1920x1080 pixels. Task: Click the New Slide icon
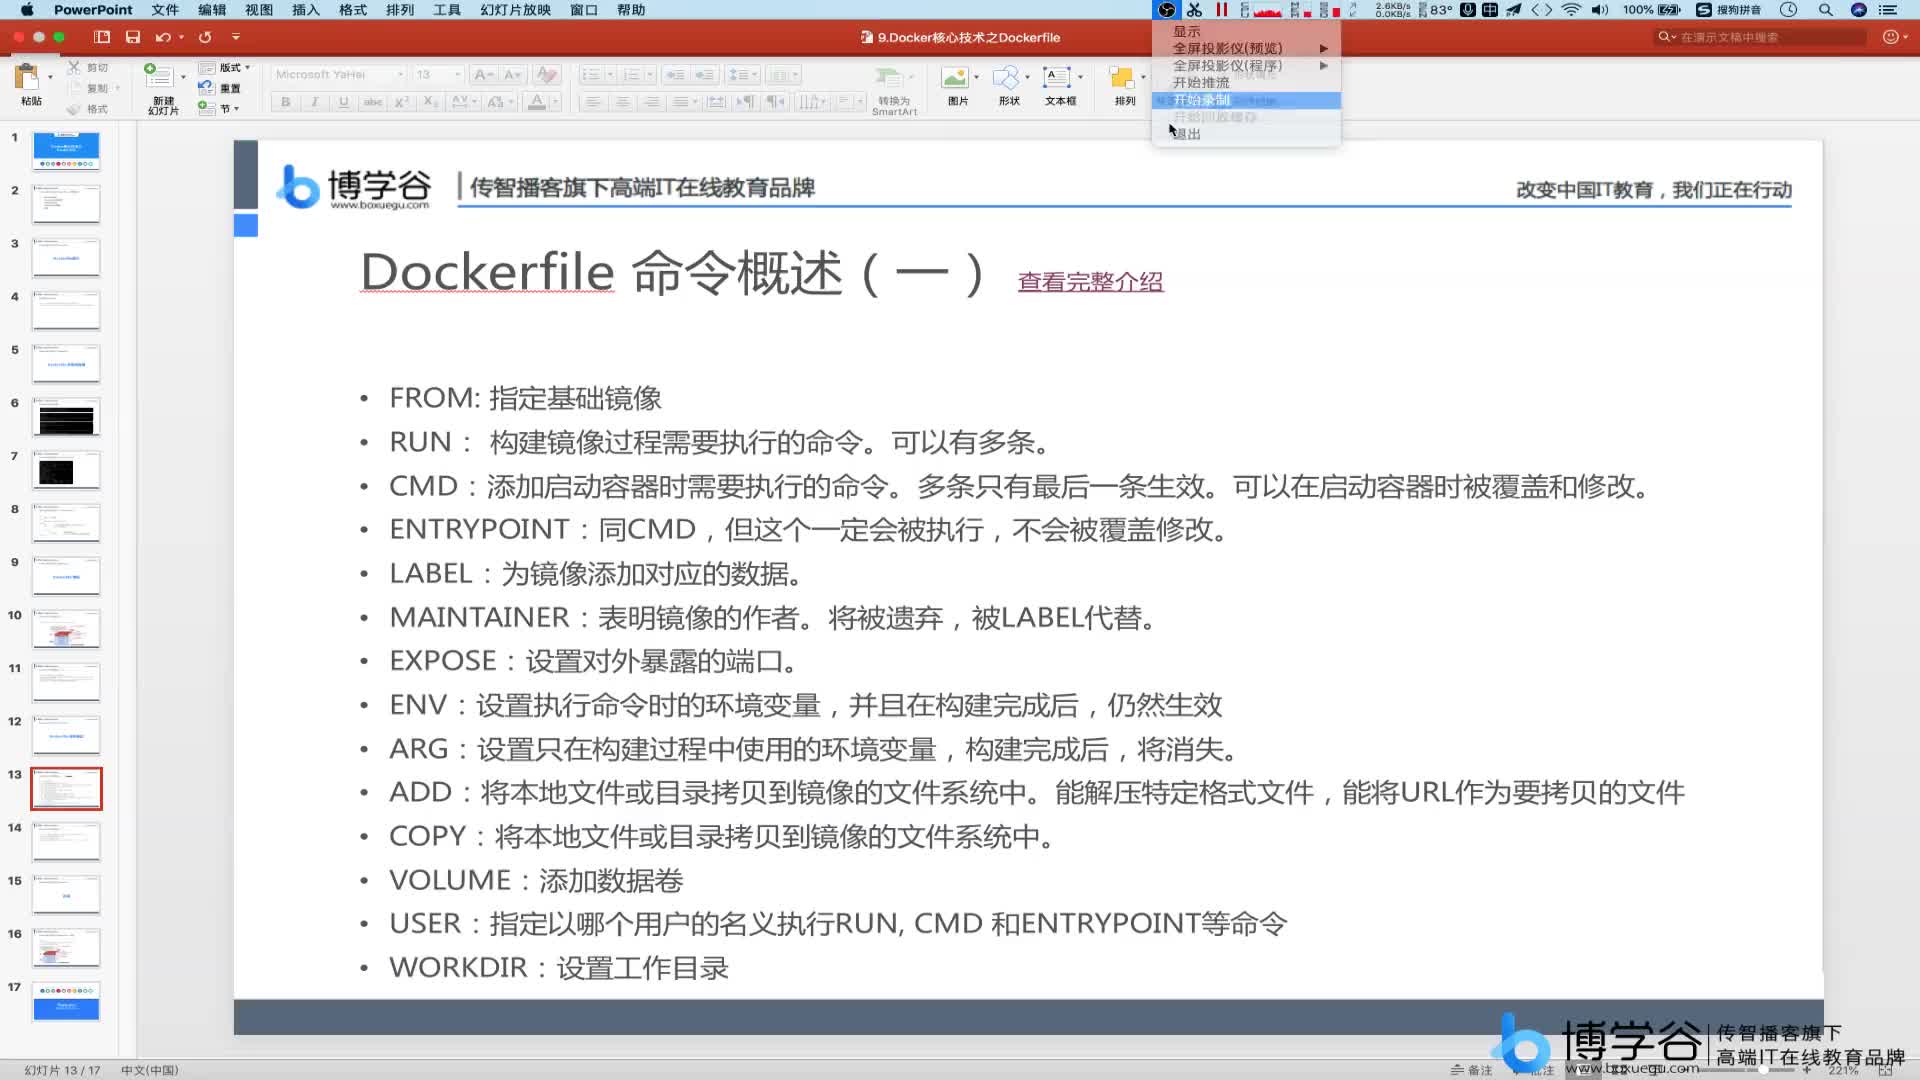(x=159, y=75)
